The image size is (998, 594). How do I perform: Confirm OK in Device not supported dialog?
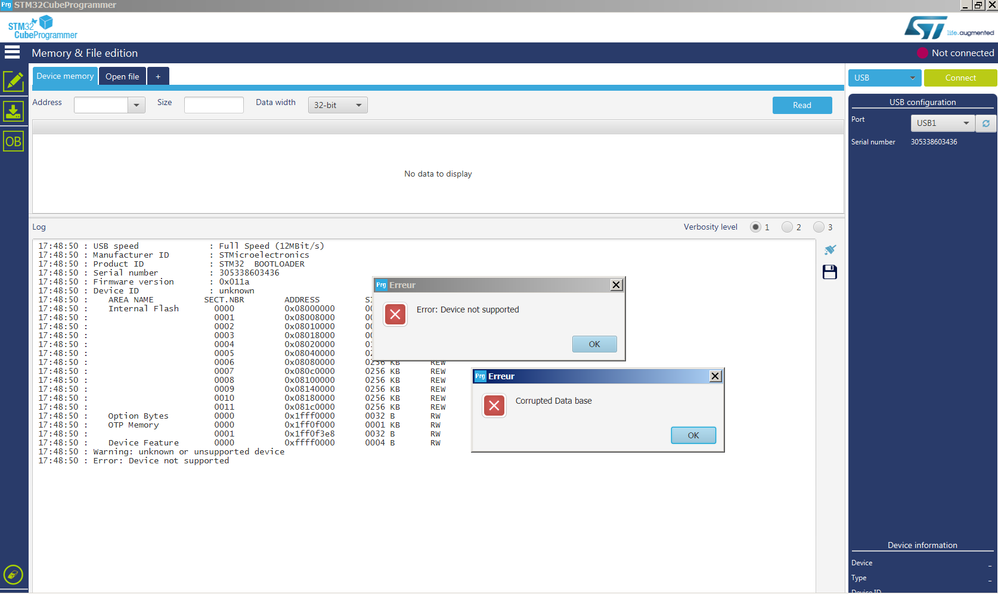pos(594,344)
